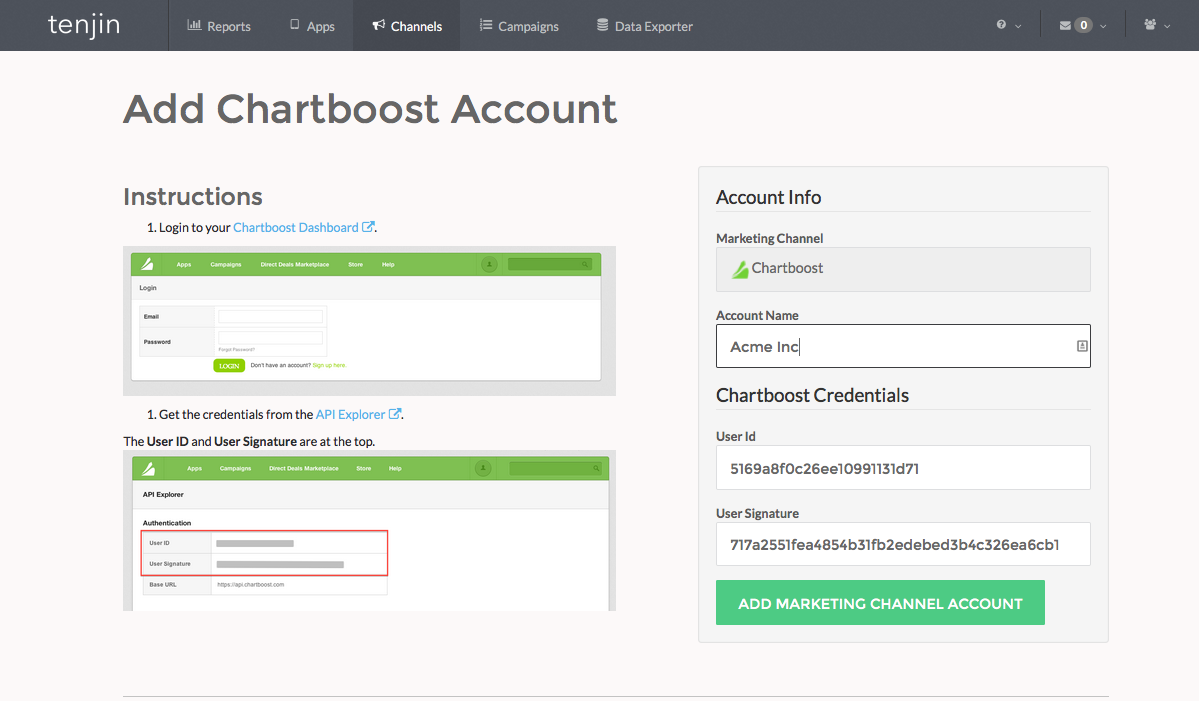Click the Account Name label
1199x701 pixels.
(757, 315)
